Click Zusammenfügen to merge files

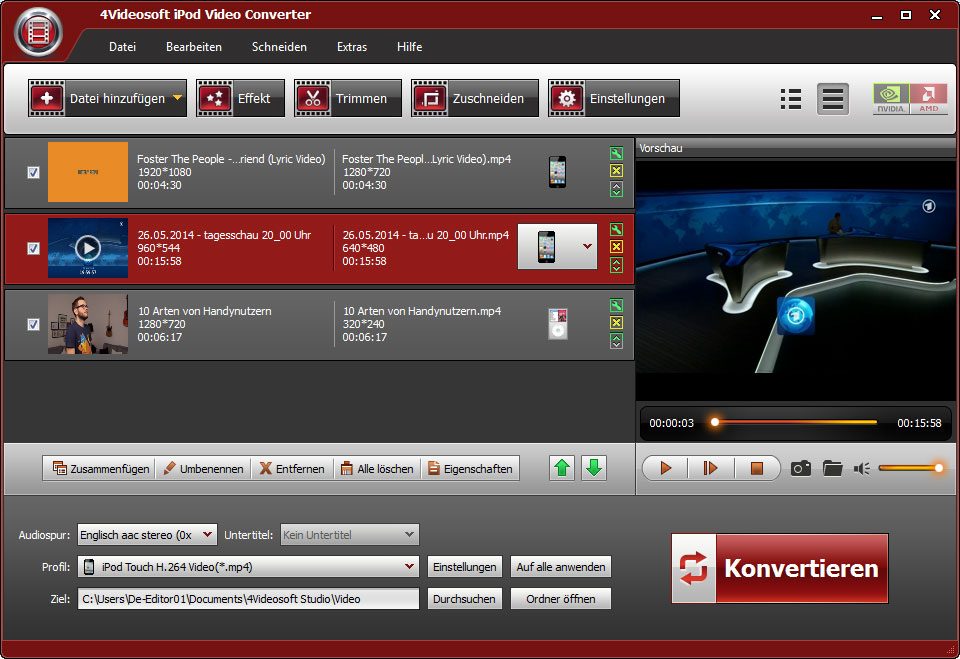(101, 469)
